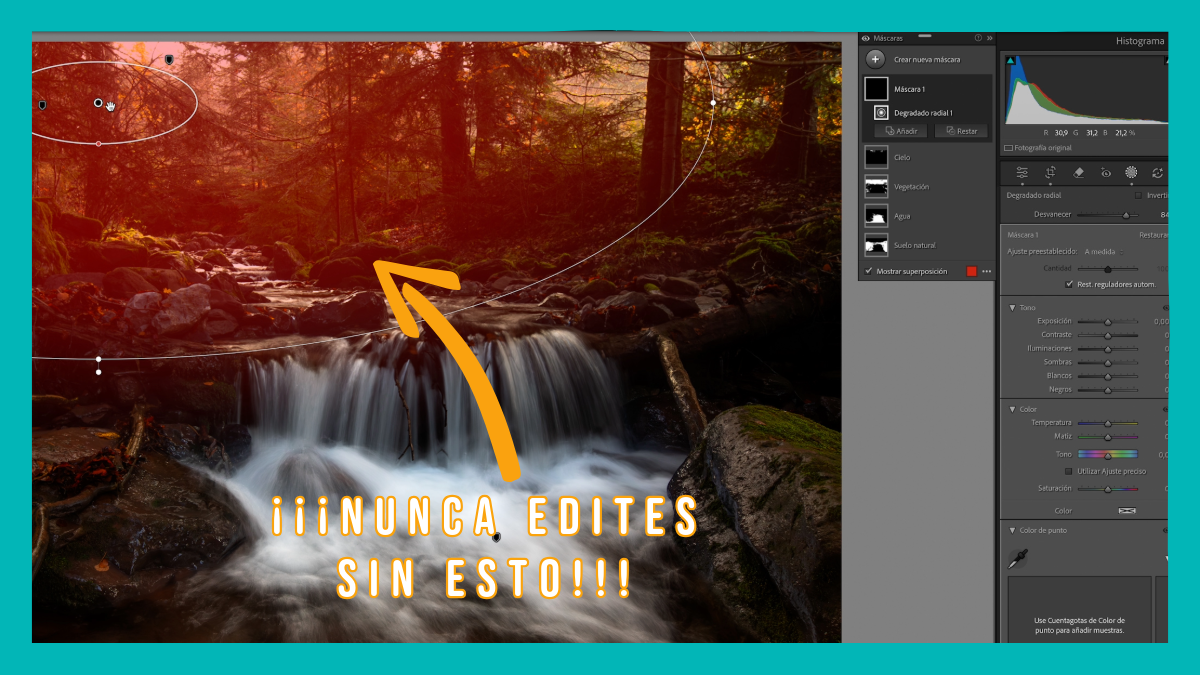Click the Añadir button
Viewport: 1200px width, 675px height.
[x=900, y=131]
